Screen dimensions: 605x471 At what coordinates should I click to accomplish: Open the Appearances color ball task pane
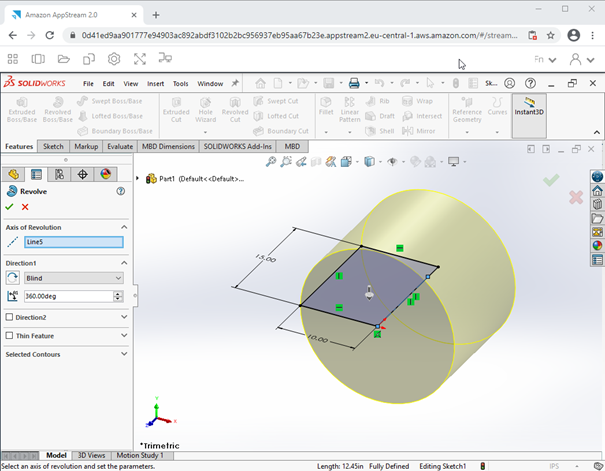click(x=597, y=246)
